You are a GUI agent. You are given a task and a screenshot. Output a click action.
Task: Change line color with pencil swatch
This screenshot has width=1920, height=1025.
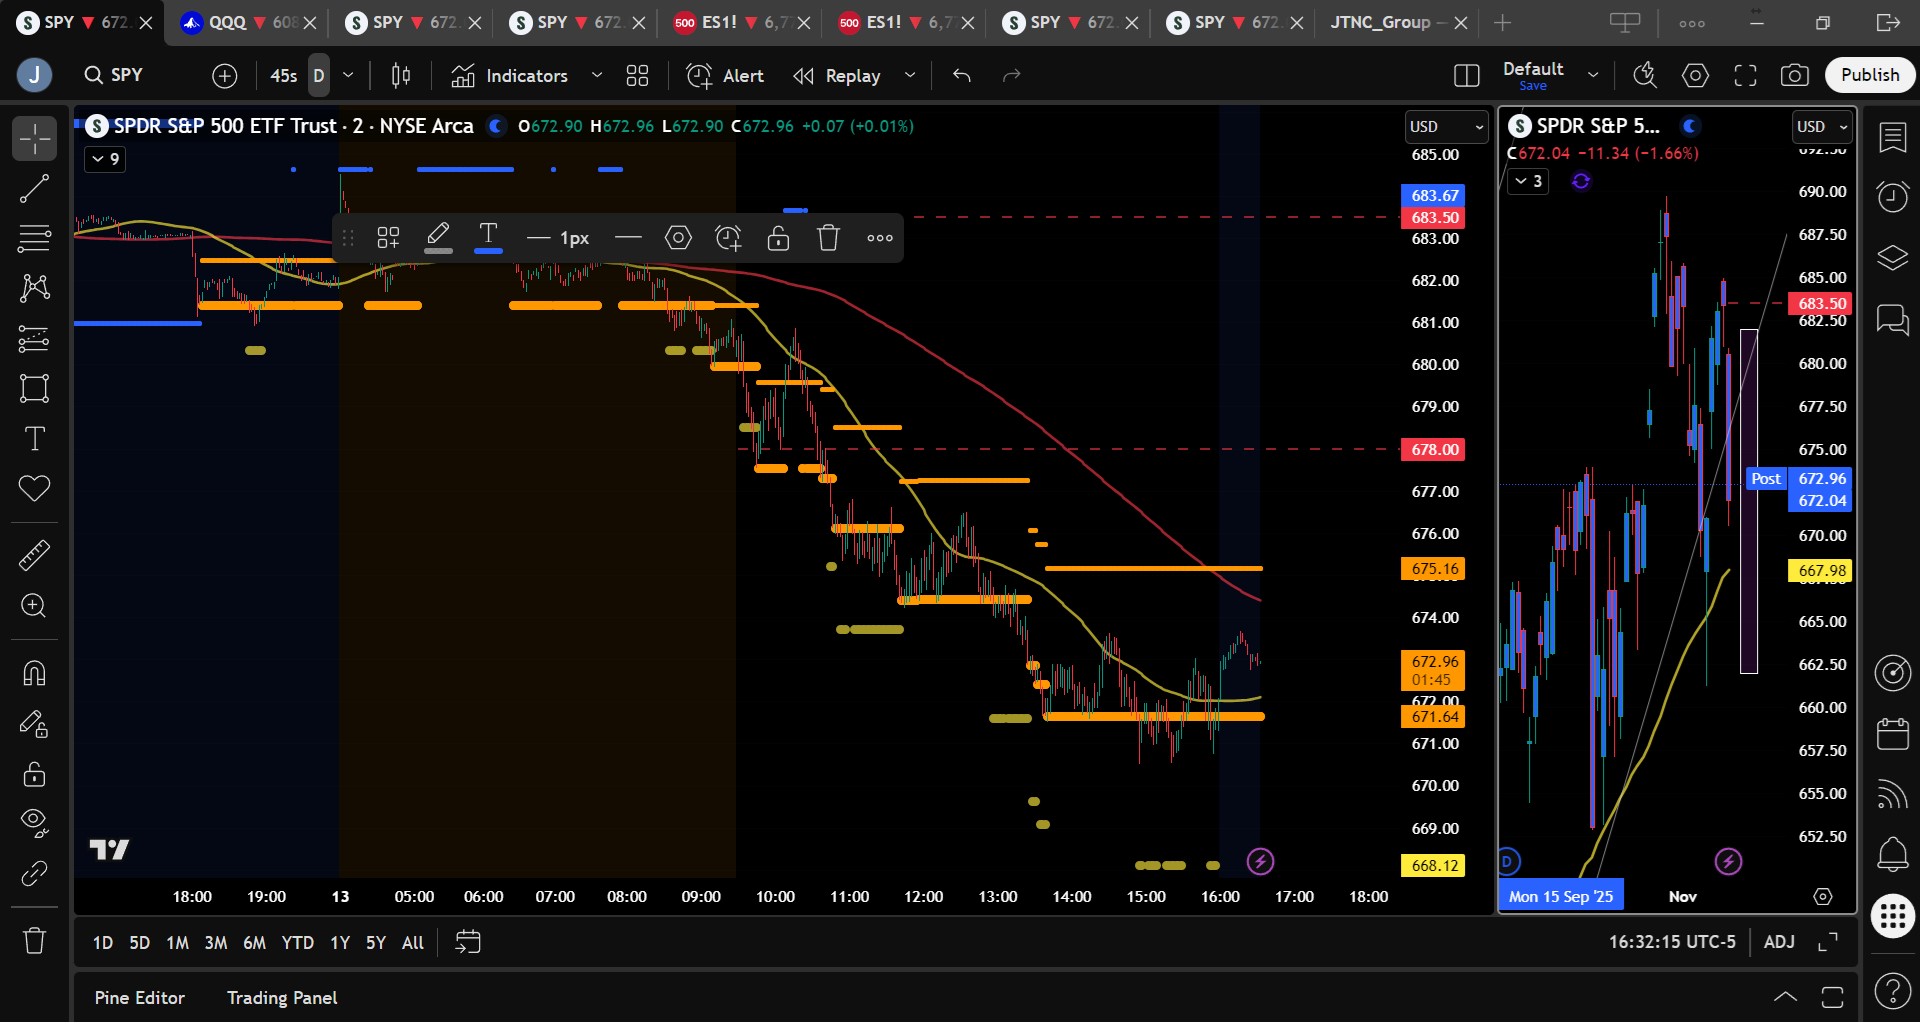438,238
